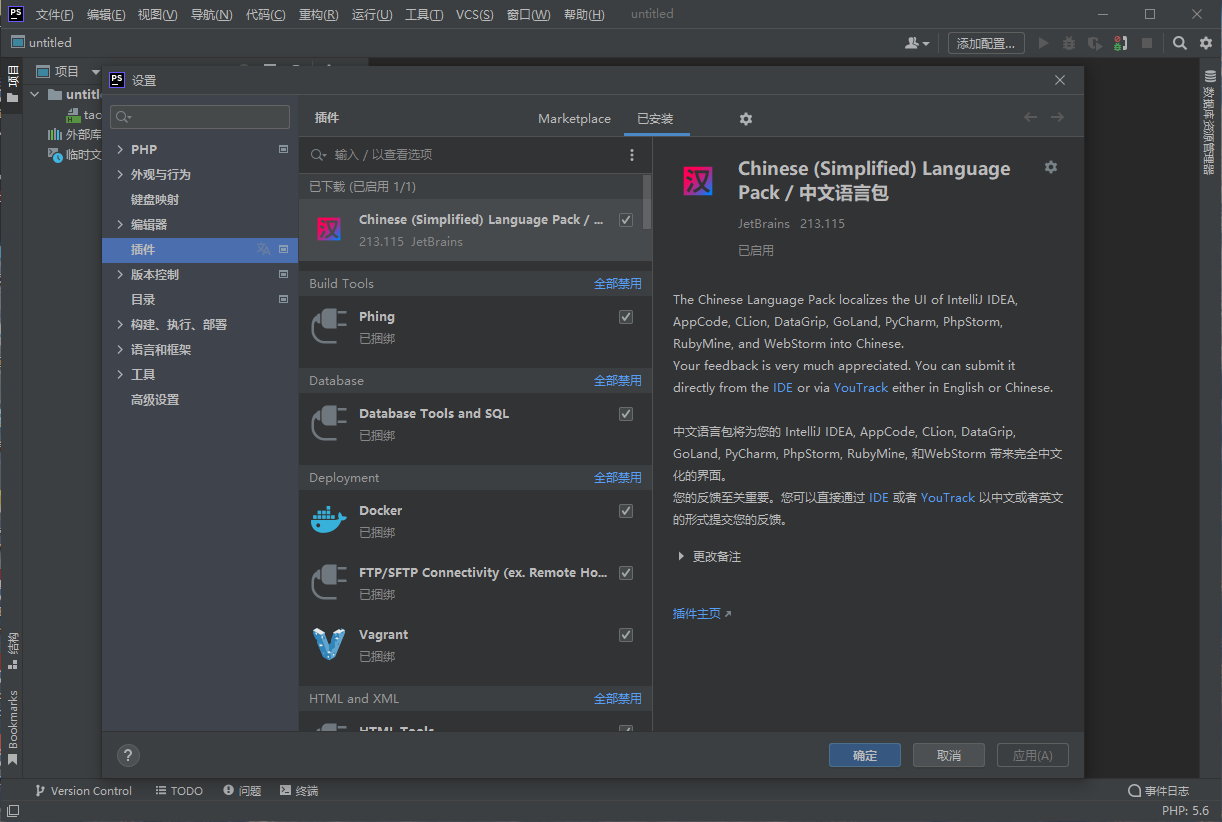Viewport: 1222px width, 822px height.
Task: Open the Search Everywhere magnifier in main toolbar
Action: point(1179,43)
